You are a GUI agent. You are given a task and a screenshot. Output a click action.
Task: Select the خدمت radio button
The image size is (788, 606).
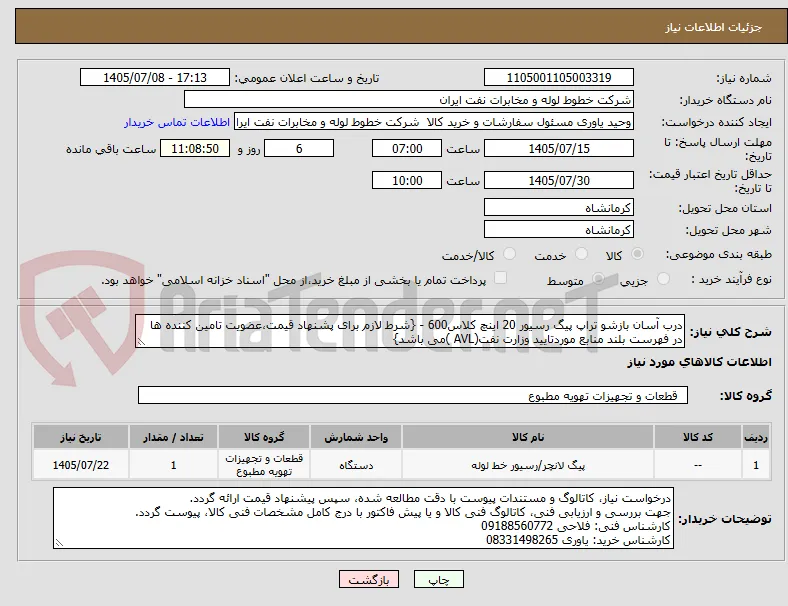[x=581, y=254]
